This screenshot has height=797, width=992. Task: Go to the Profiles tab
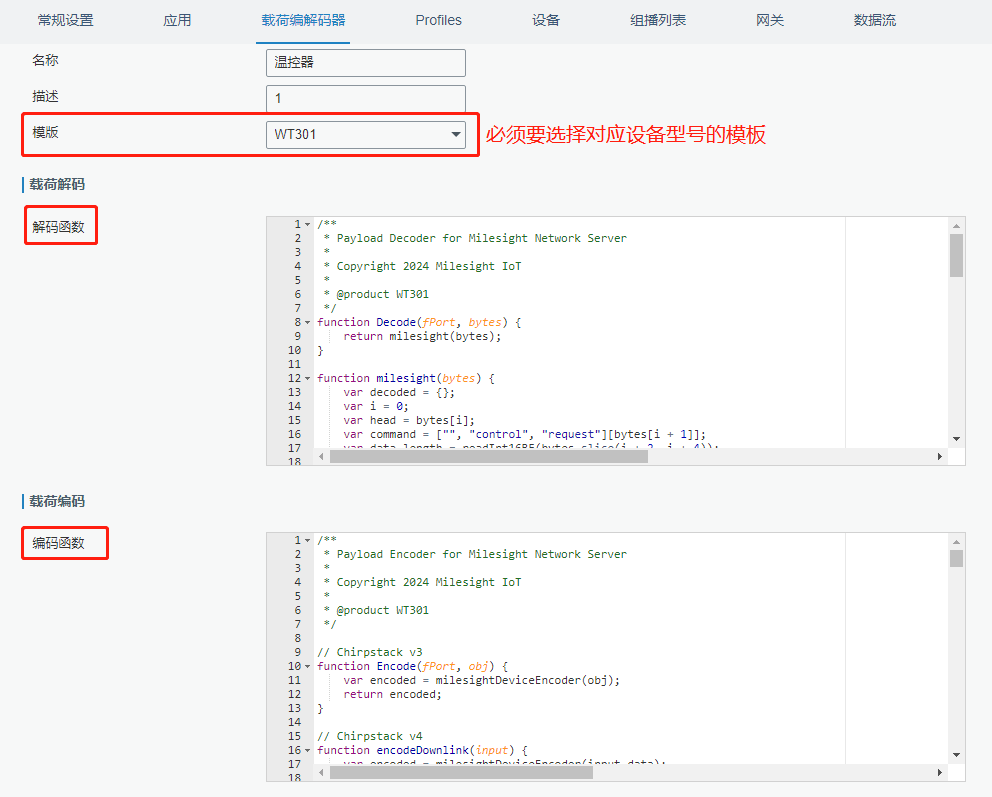[438, 20]
